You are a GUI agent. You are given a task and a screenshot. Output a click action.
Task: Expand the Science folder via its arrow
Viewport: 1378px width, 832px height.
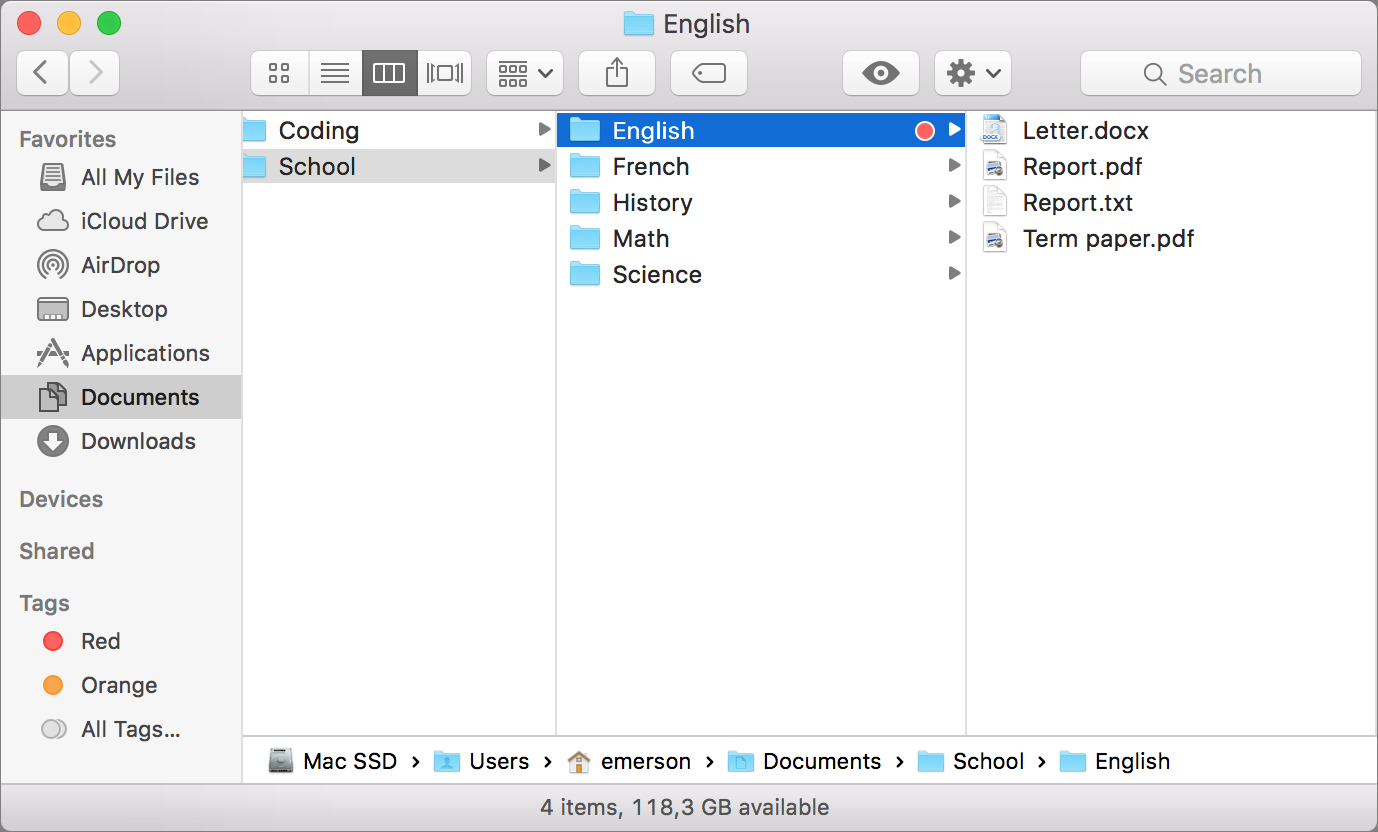(x=954, y=274)
